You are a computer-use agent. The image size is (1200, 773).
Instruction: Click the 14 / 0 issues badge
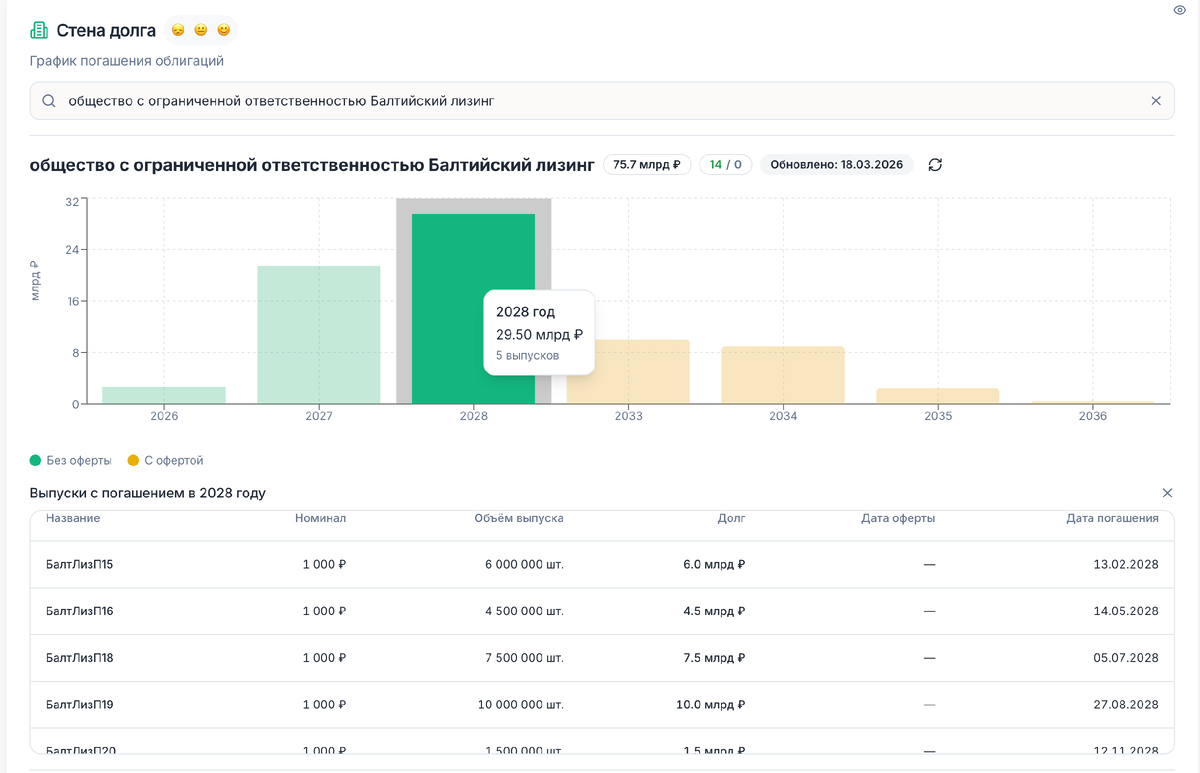(x=726, y=164)
